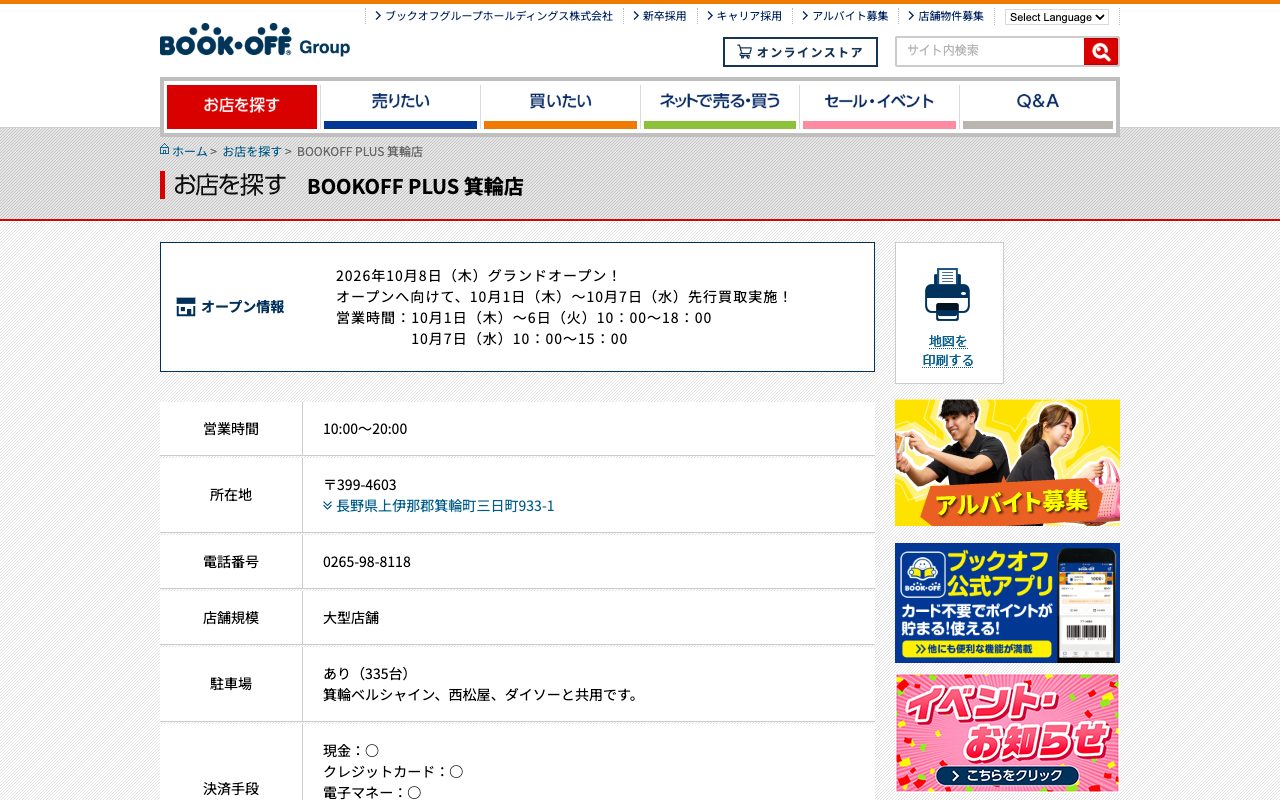Open the Select Language dropdown
1280x800 pixels.
point(1057,17)
